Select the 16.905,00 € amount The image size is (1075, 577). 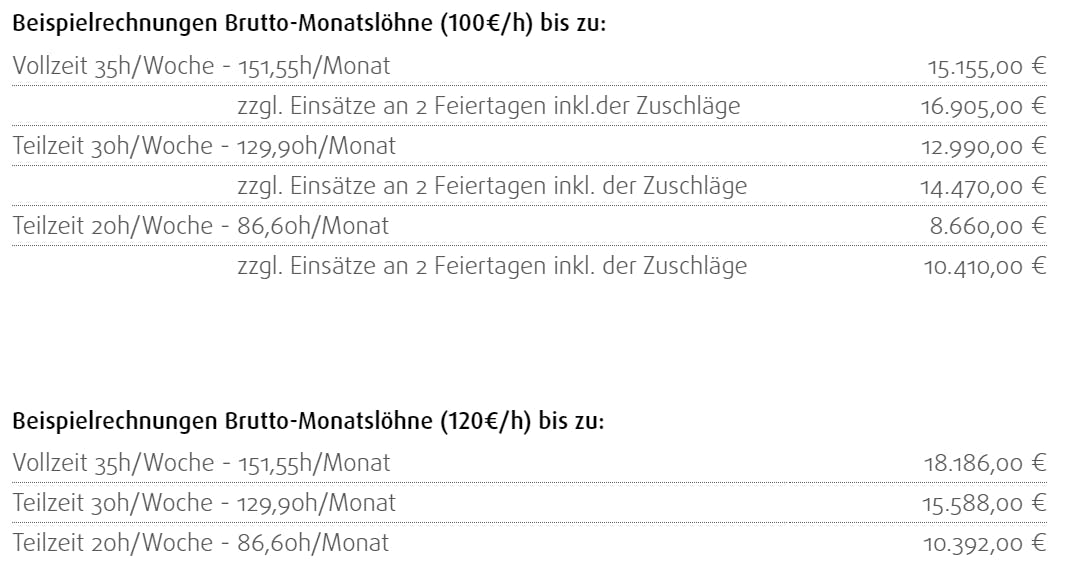(x=983, y=107)
